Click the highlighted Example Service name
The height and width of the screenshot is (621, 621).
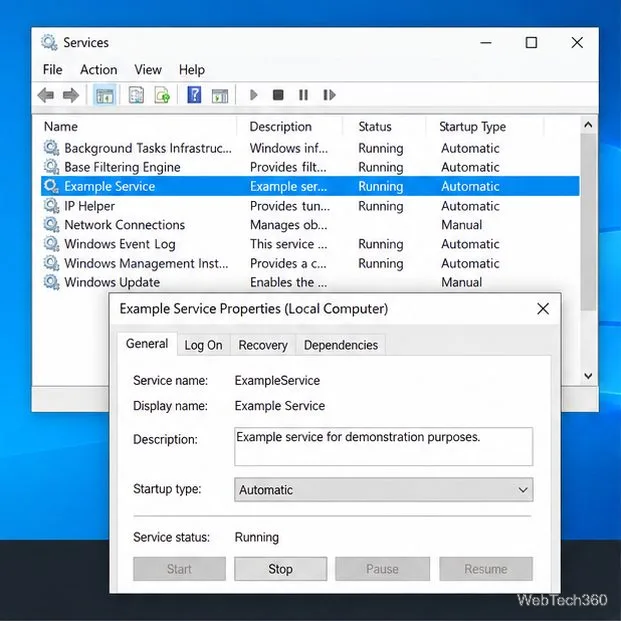coord(110,187)
